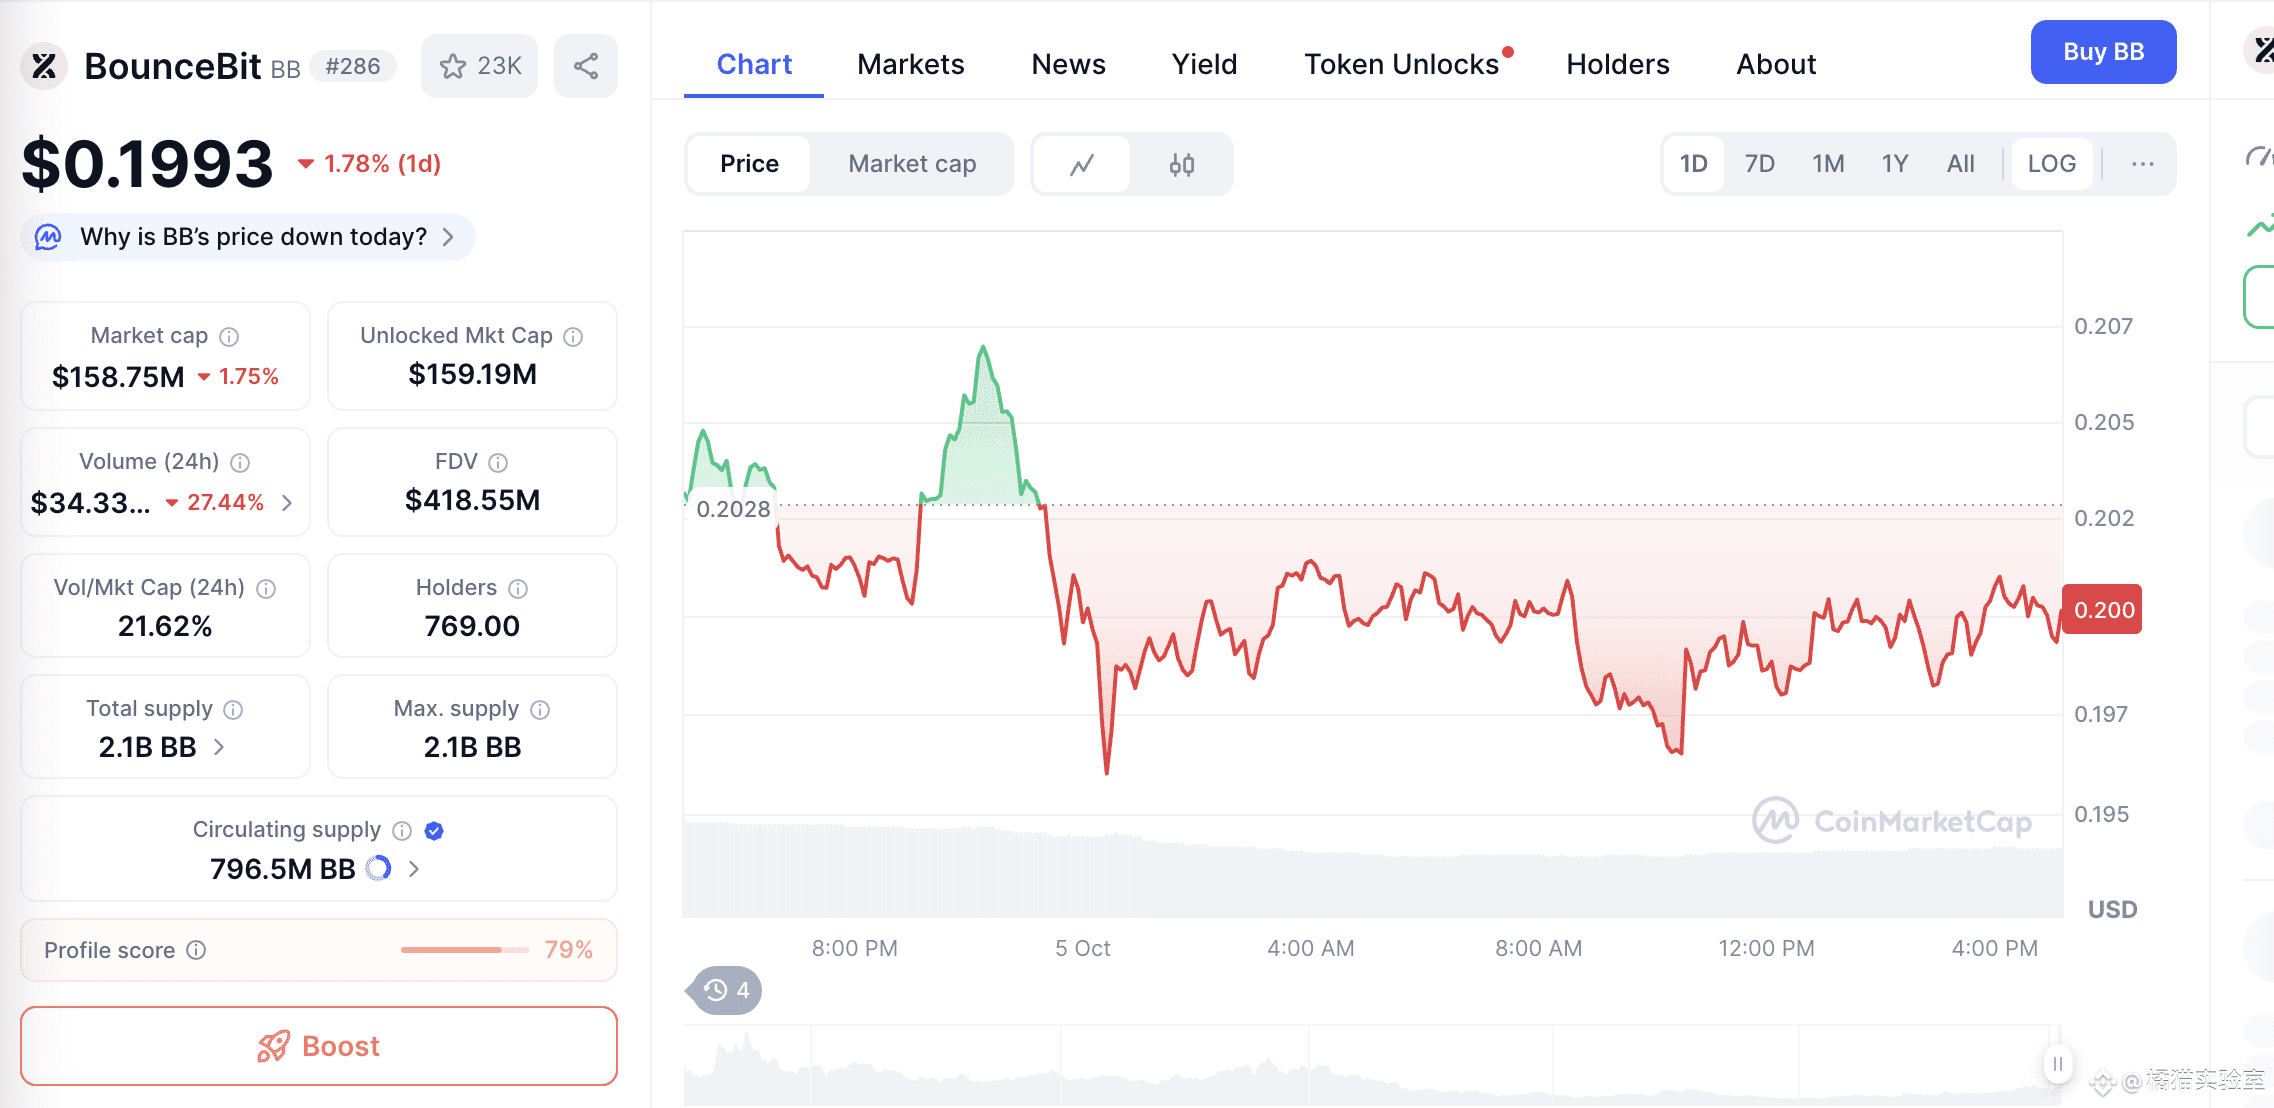The width and height of the screenshot is (2274, 1108).
Task: Click the Market cap info icon
Action: pyautogui.click(x=229, y=337)
